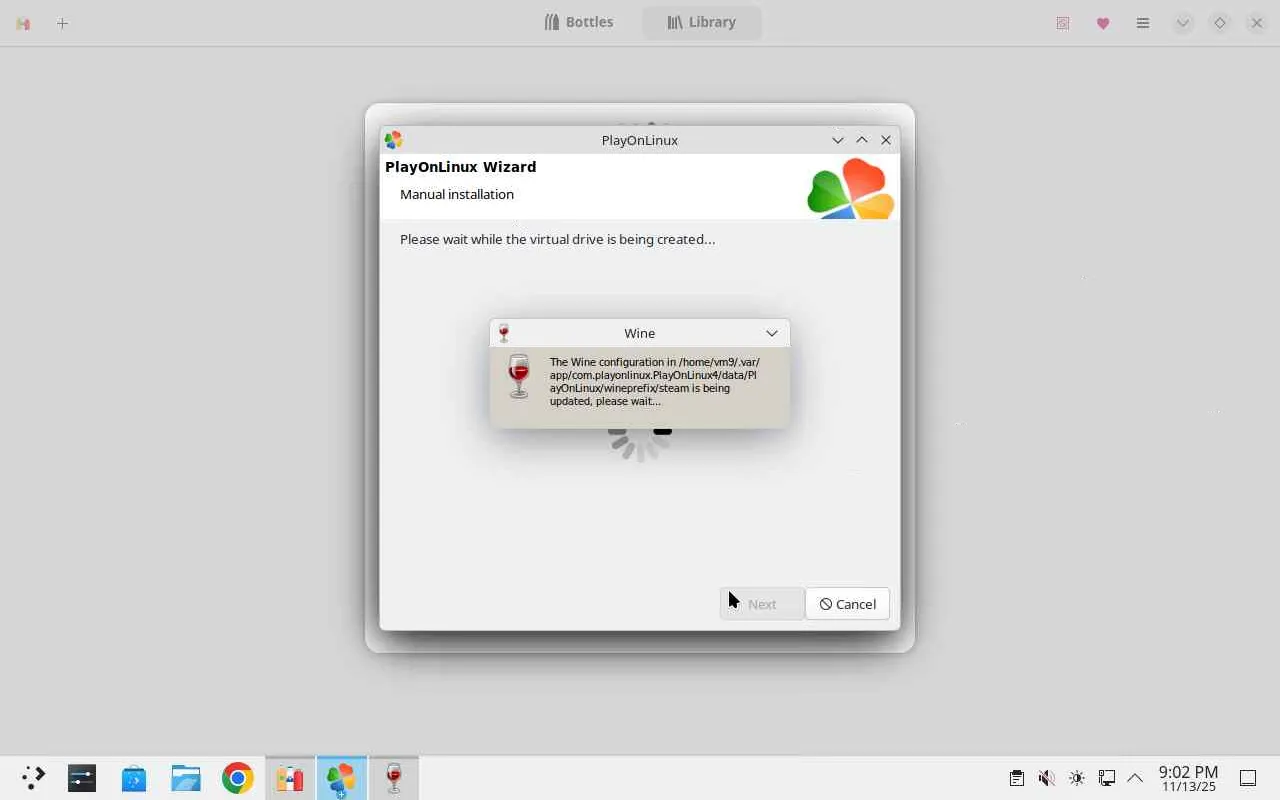This screenshot has height=800, width=1280.
Task: Open the application launcher in the taskbar
Action: pyautogui.click(x=33, y=778)
